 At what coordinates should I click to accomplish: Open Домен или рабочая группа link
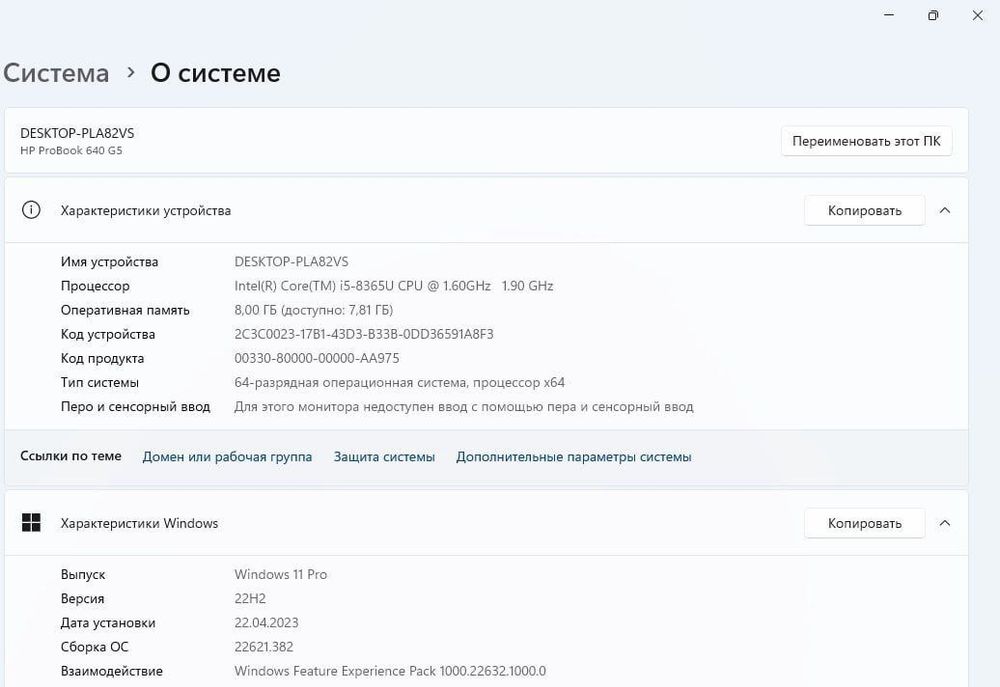[x=227, y=457]
